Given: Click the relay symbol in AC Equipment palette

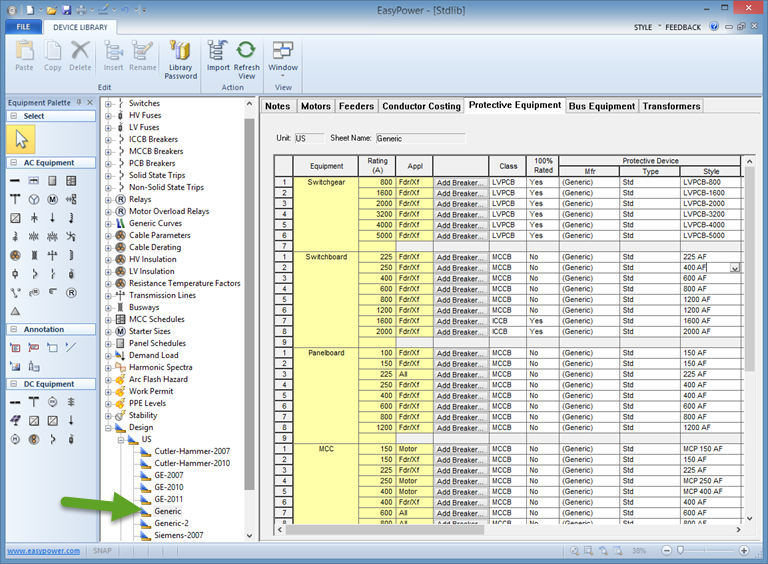Looking at the screenshot, I should coord(71,293).
